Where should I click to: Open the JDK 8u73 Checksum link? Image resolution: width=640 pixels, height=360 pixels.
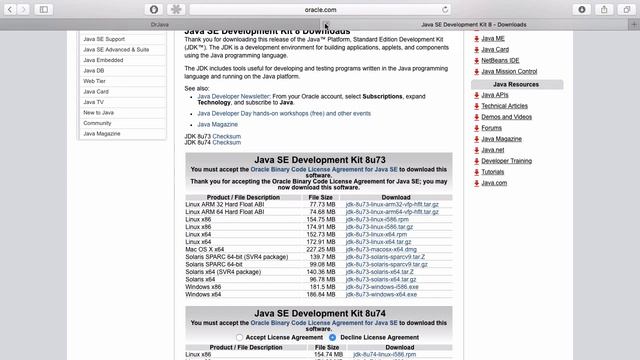coord(227,136)
